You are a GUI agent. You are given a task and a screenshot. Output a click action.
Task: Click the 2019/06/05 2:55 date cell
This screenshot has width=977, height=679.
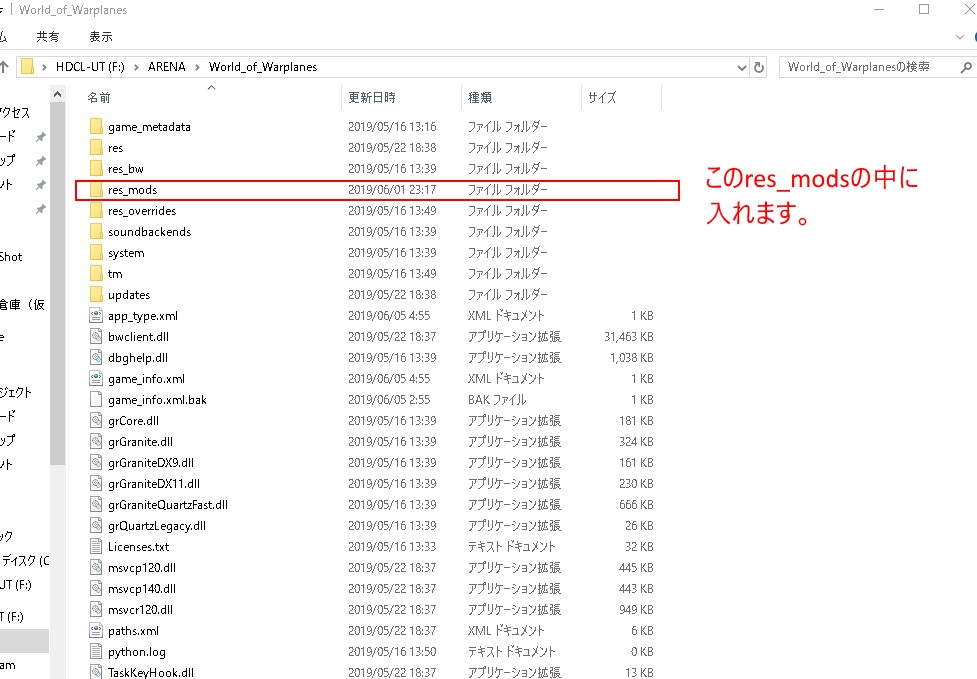click(x=389, y=399)
